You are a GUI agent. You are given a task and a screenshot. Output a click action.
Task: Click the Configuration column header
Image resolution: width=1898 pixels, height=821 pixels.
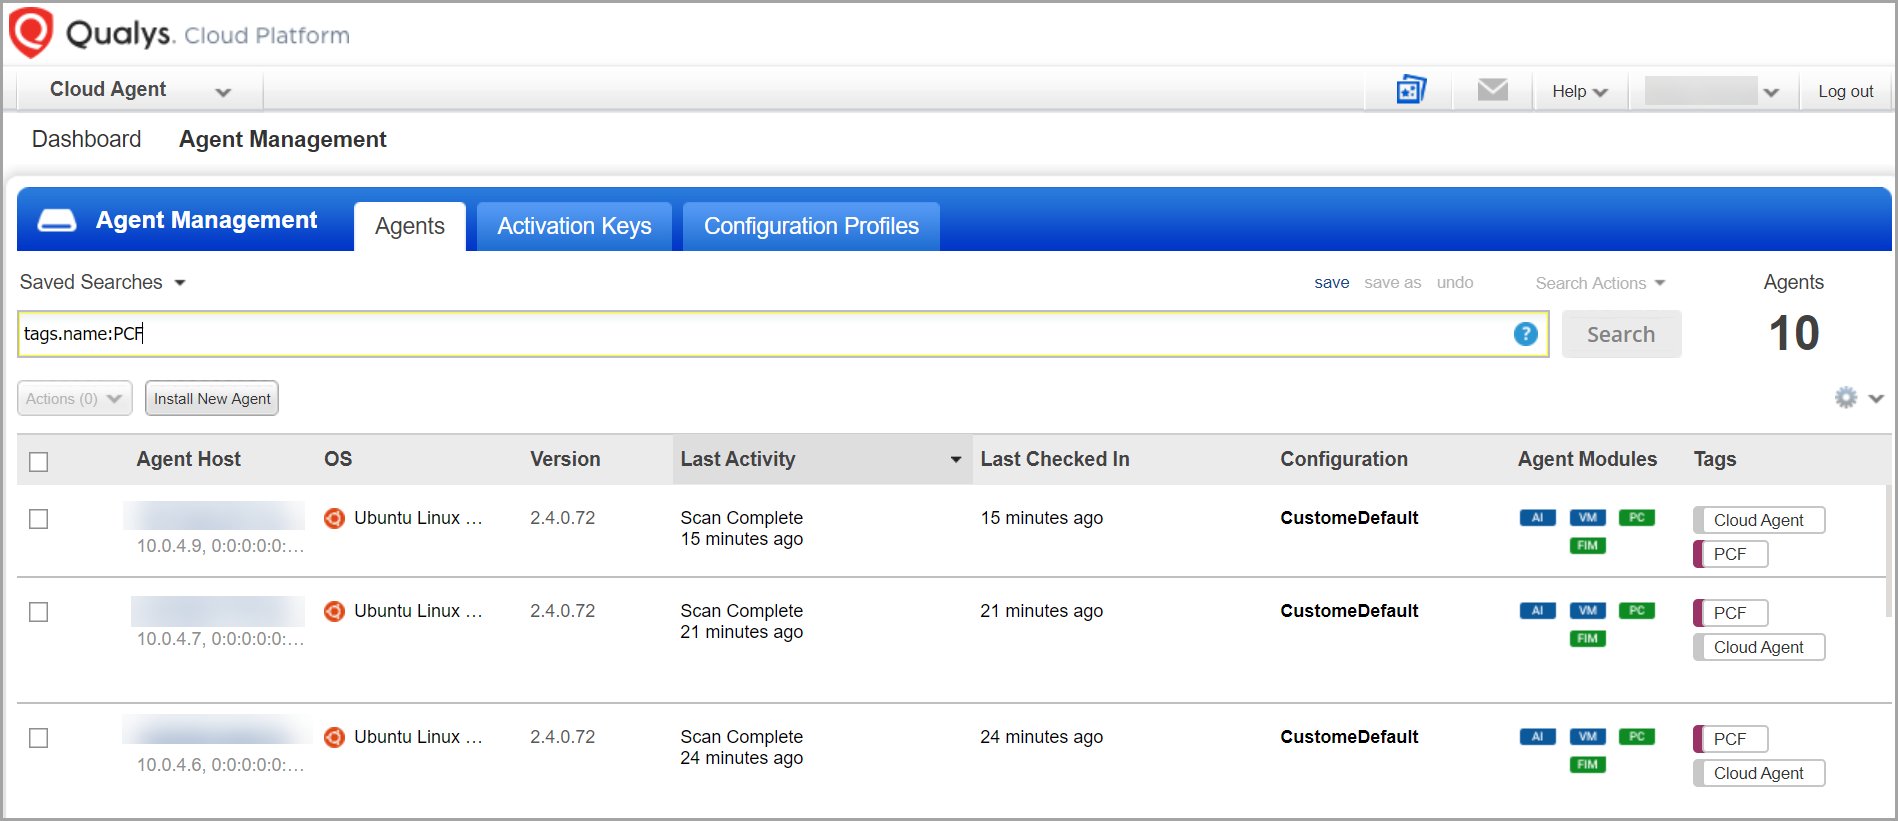(x=1344, y=459)
